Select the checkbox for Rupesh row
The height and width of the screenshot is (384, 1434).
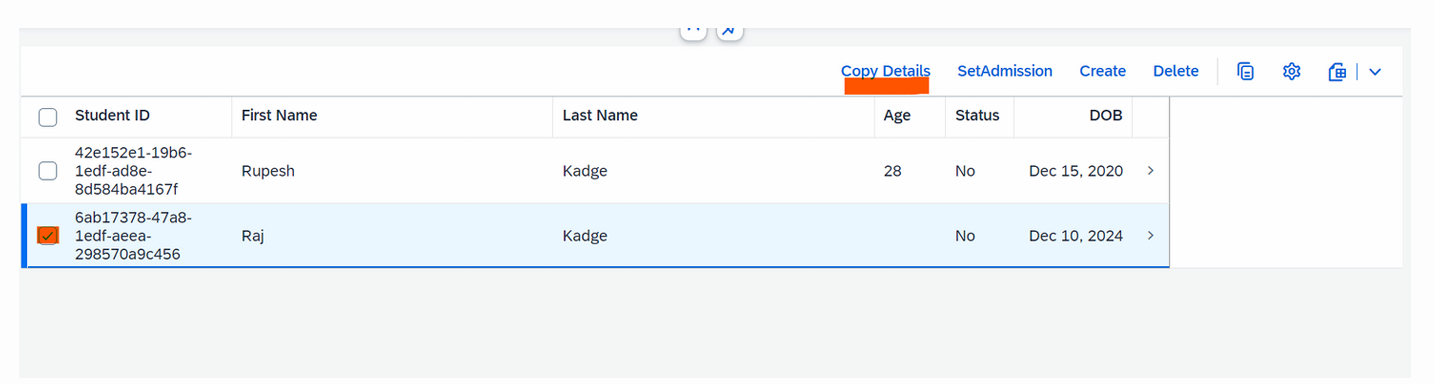[48, 171]
